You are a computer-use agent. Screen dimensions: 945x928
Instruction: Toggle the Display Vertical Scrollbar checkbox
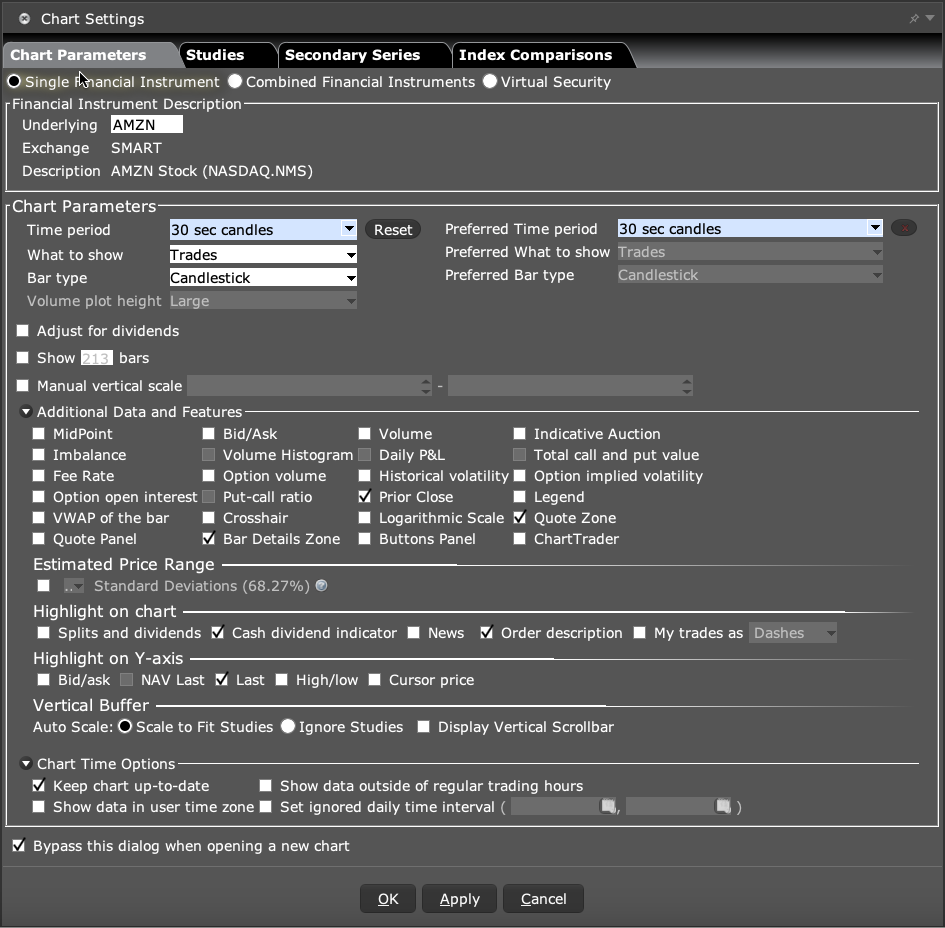coord(424,727)
